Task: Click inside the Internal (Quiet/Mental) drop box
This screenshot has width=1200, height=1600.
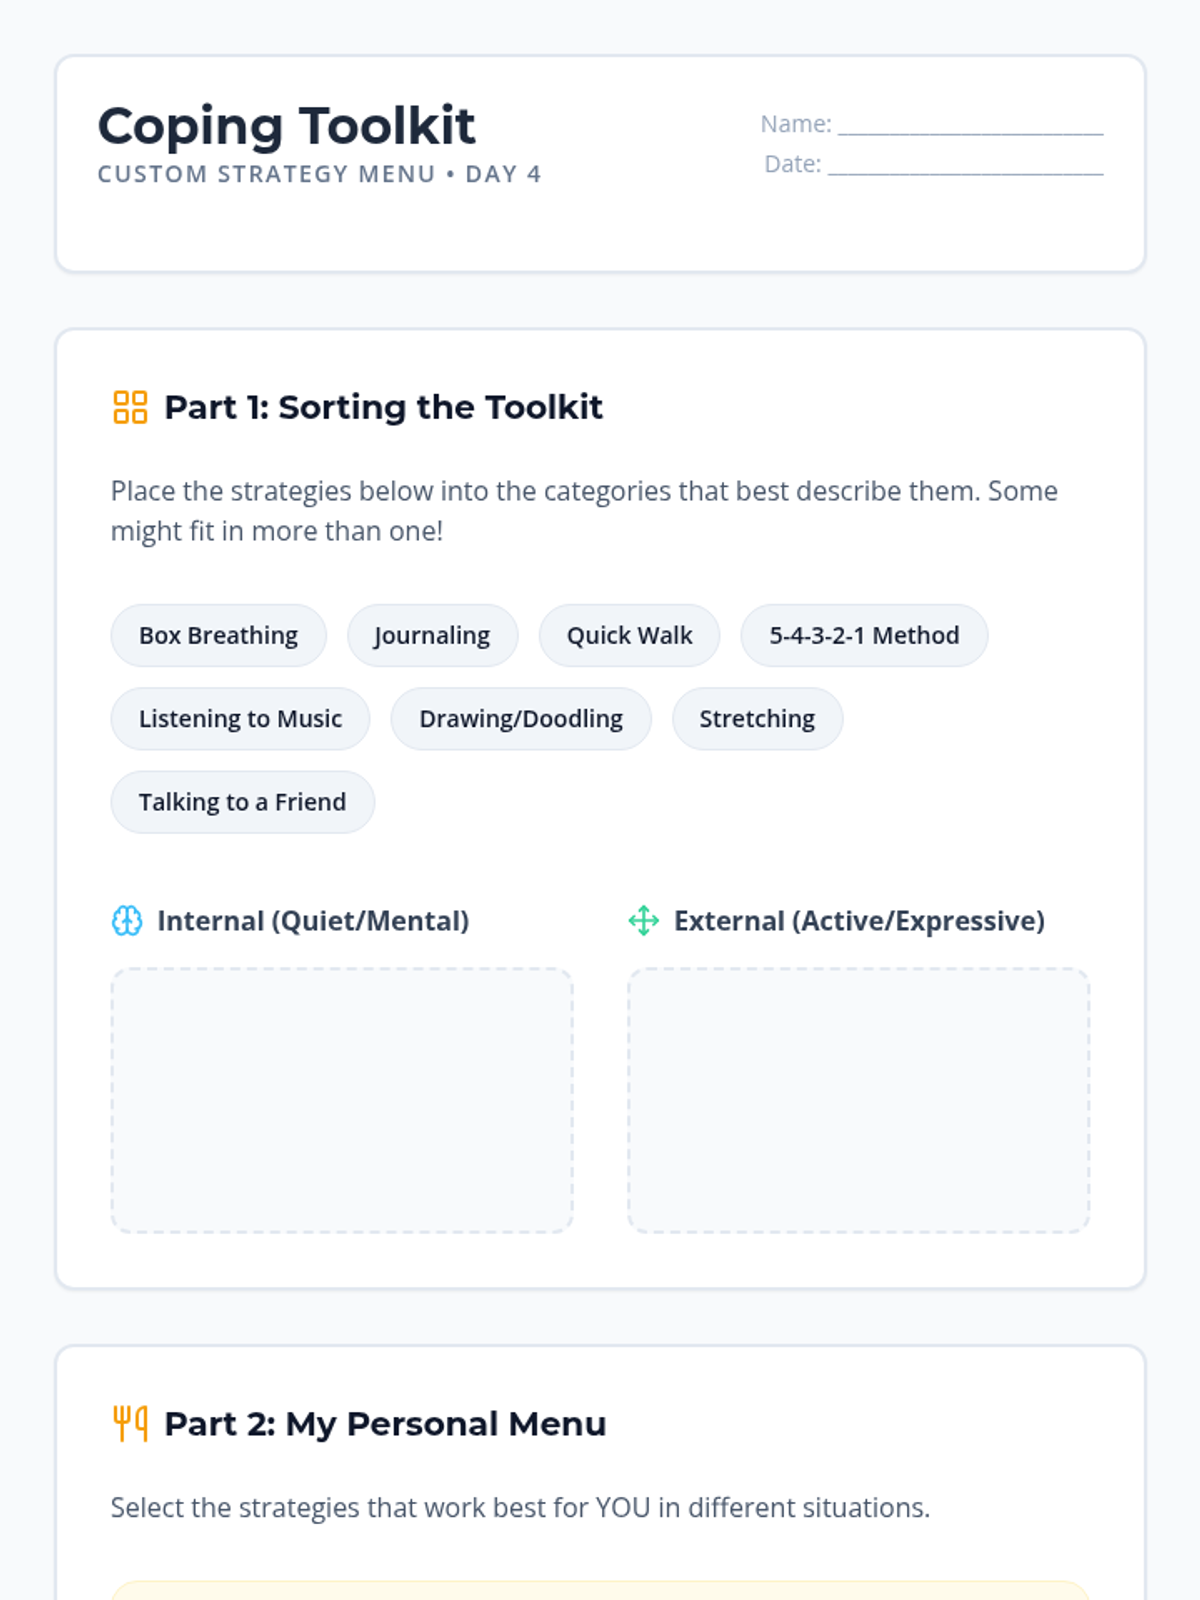Action: [x=342, y=1100]
